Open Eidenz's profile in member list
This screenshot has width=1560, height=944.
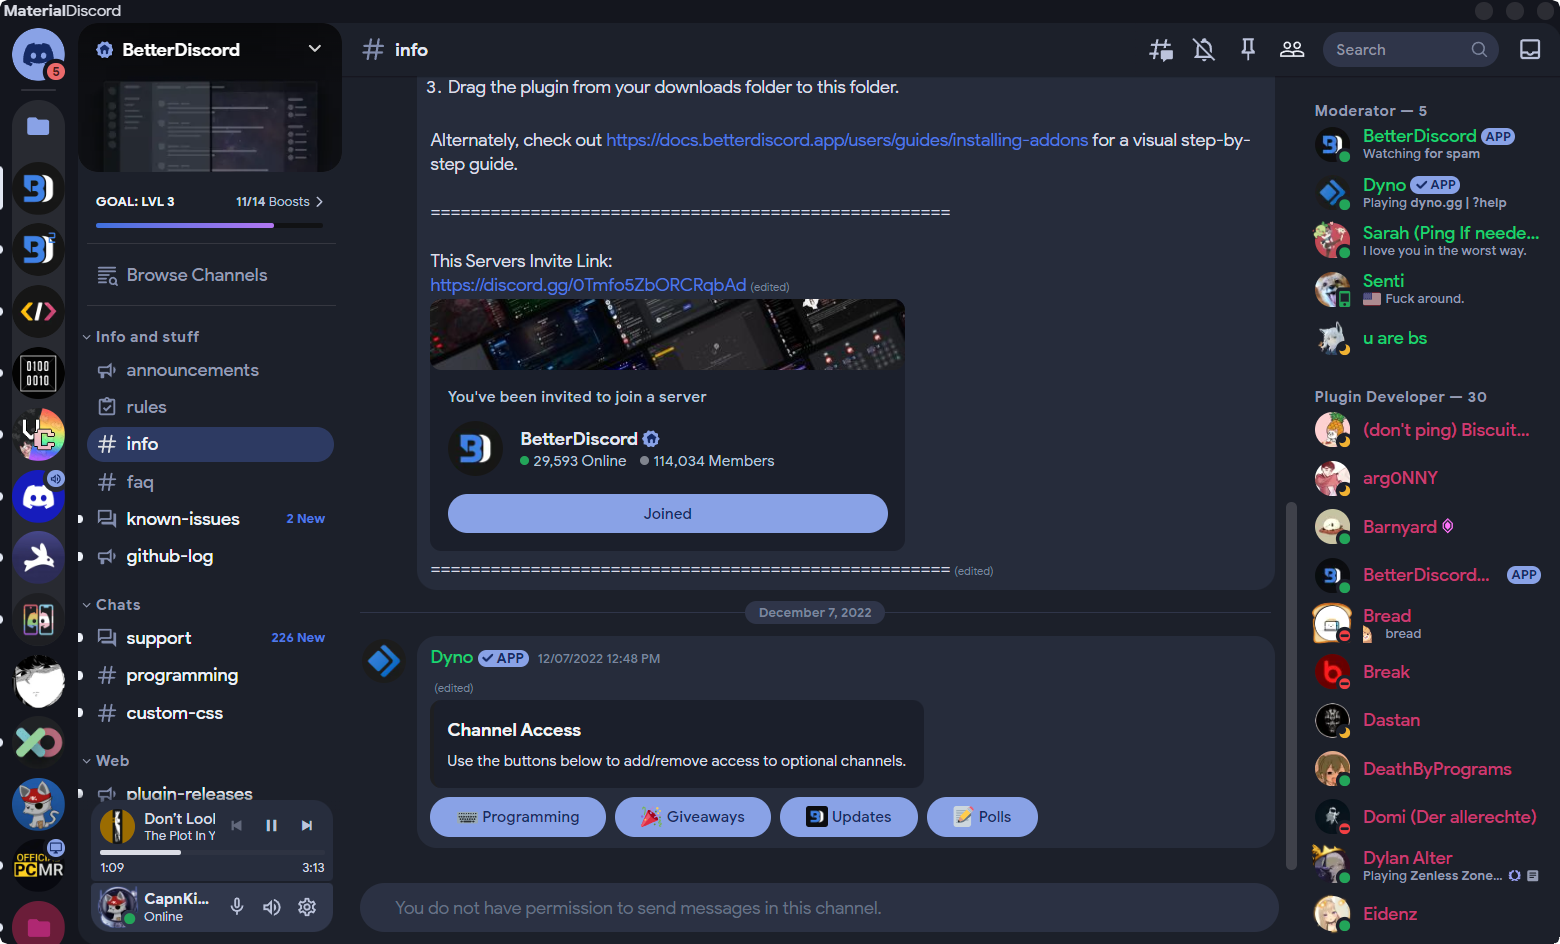point(1428,914)
